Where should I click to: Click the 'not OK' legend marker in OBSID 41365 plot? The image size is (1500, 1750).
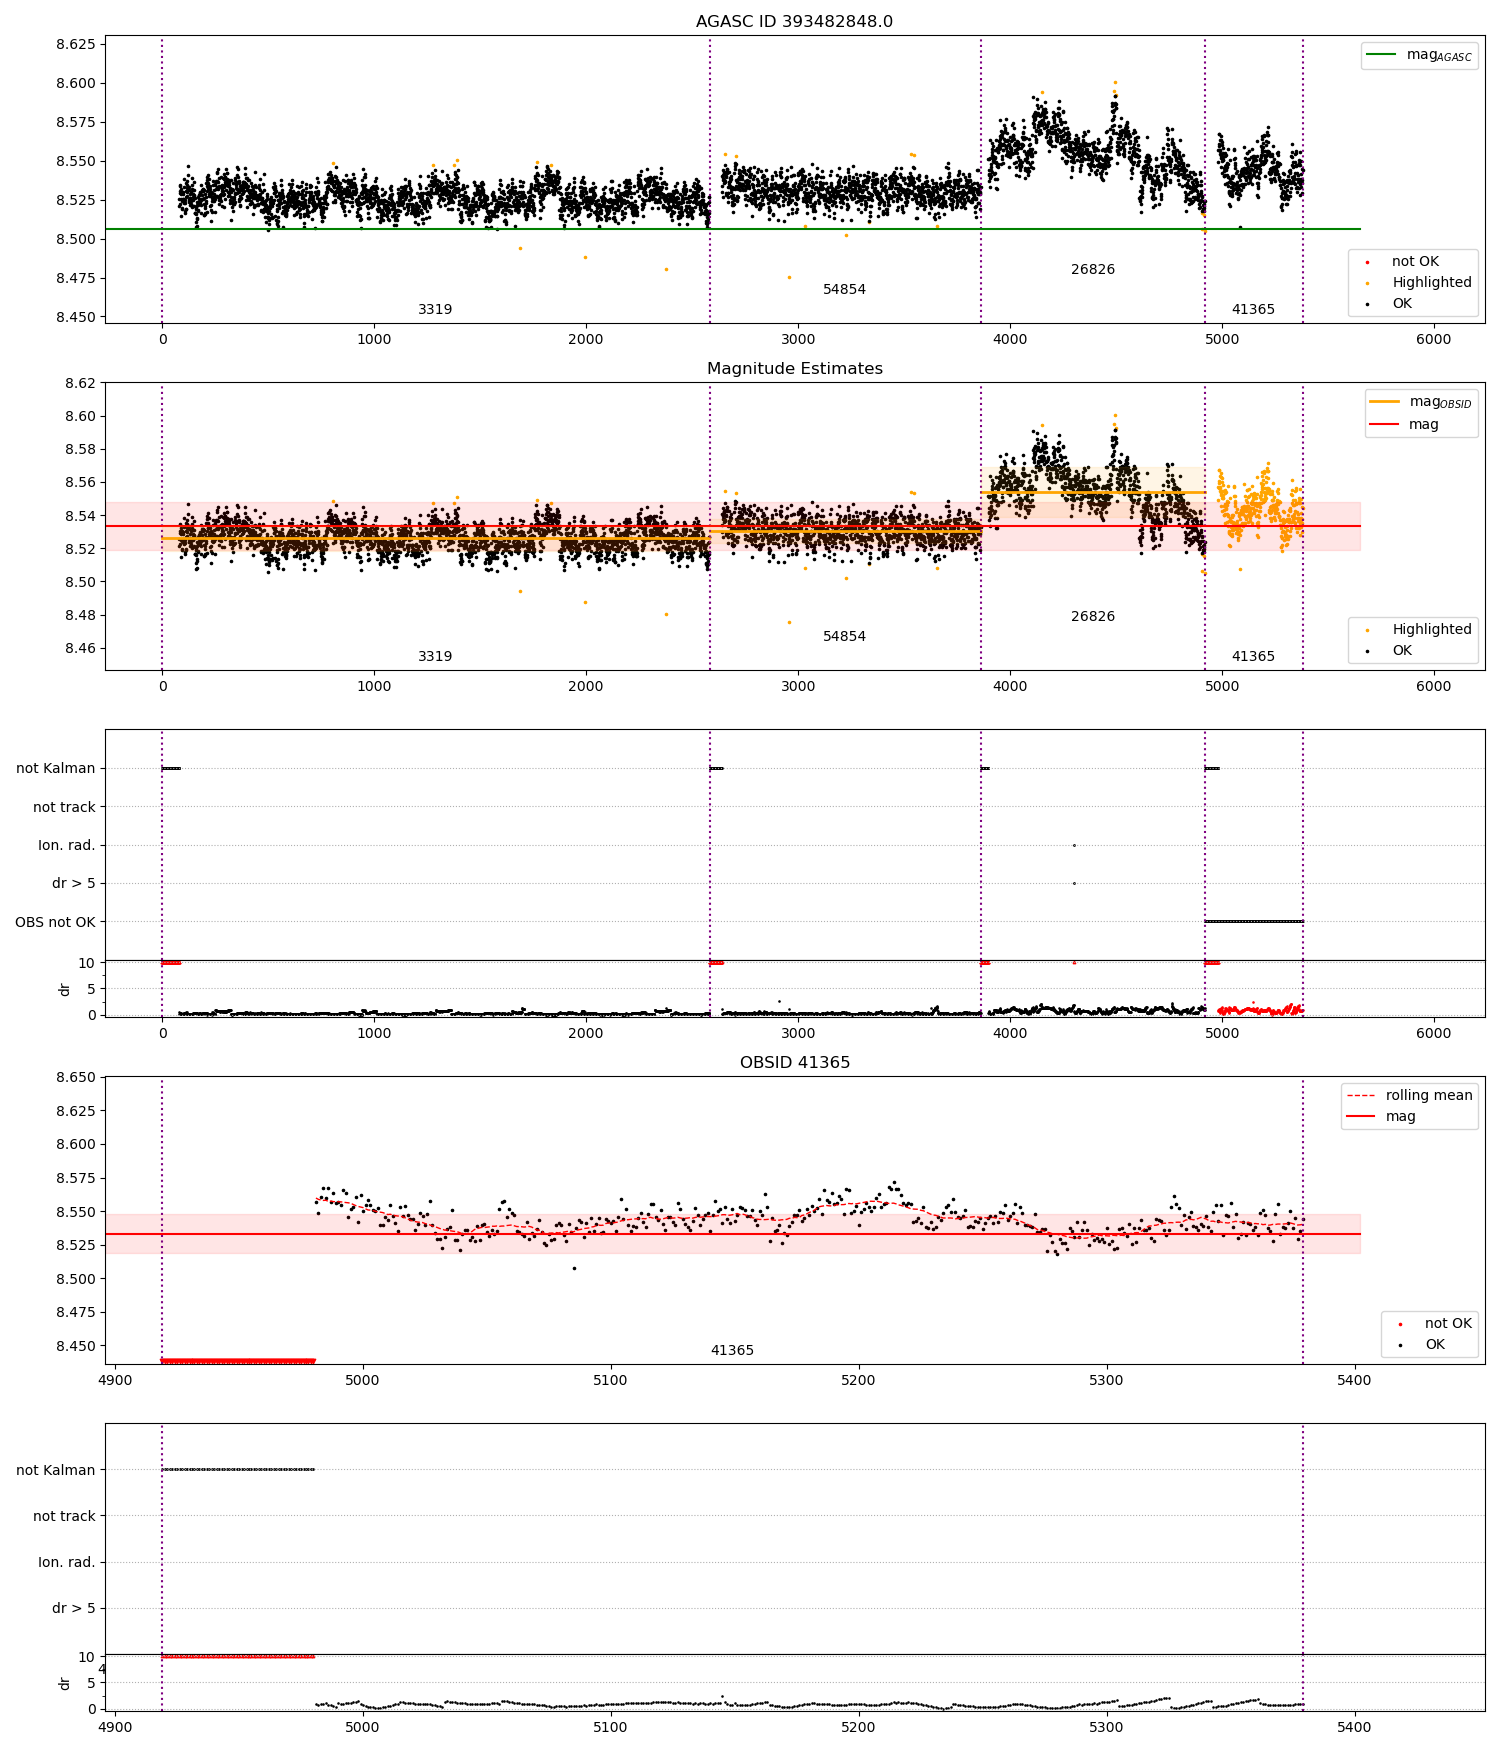[1400, 1324]
